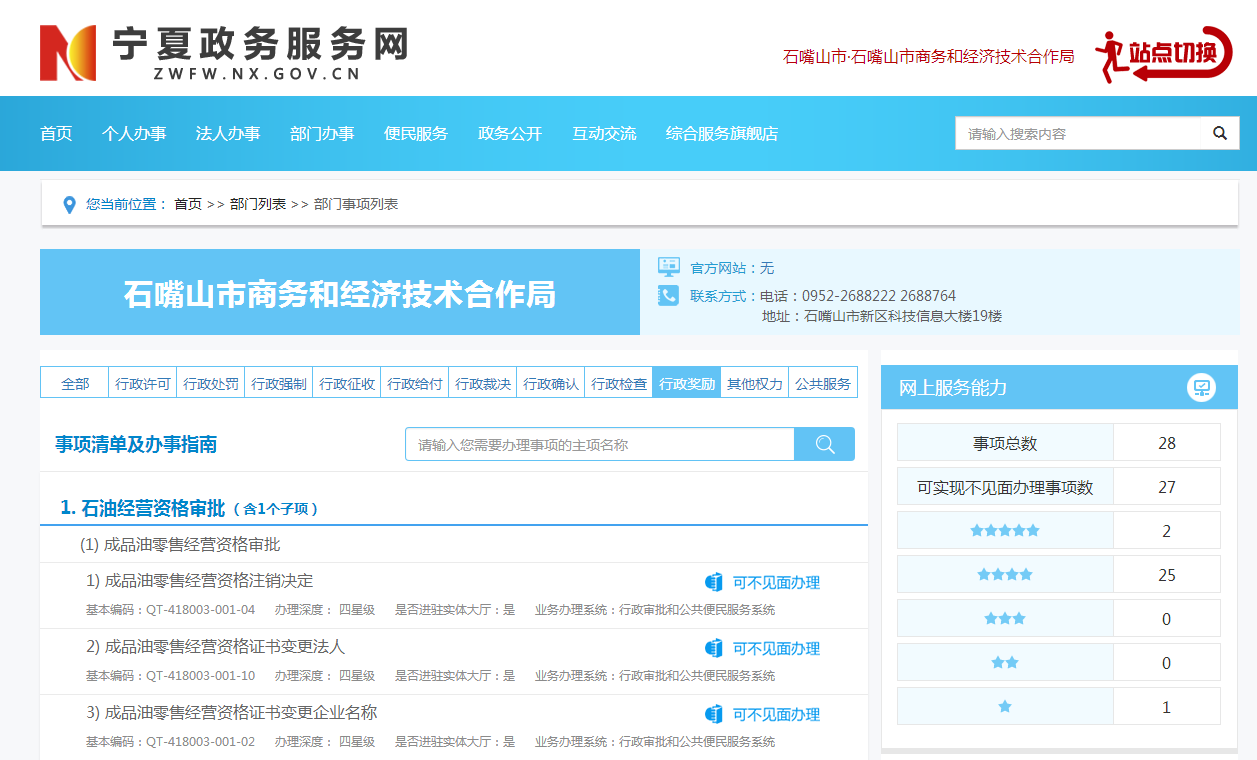Click the official website monitor icon
This screenshot has height=760, width=1257.
coord(668,267)
